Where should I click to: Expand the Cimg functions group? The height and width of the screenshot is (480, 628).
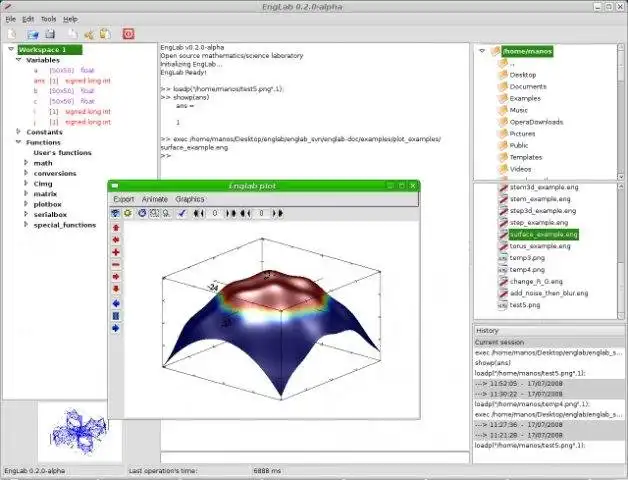(26, 184)
